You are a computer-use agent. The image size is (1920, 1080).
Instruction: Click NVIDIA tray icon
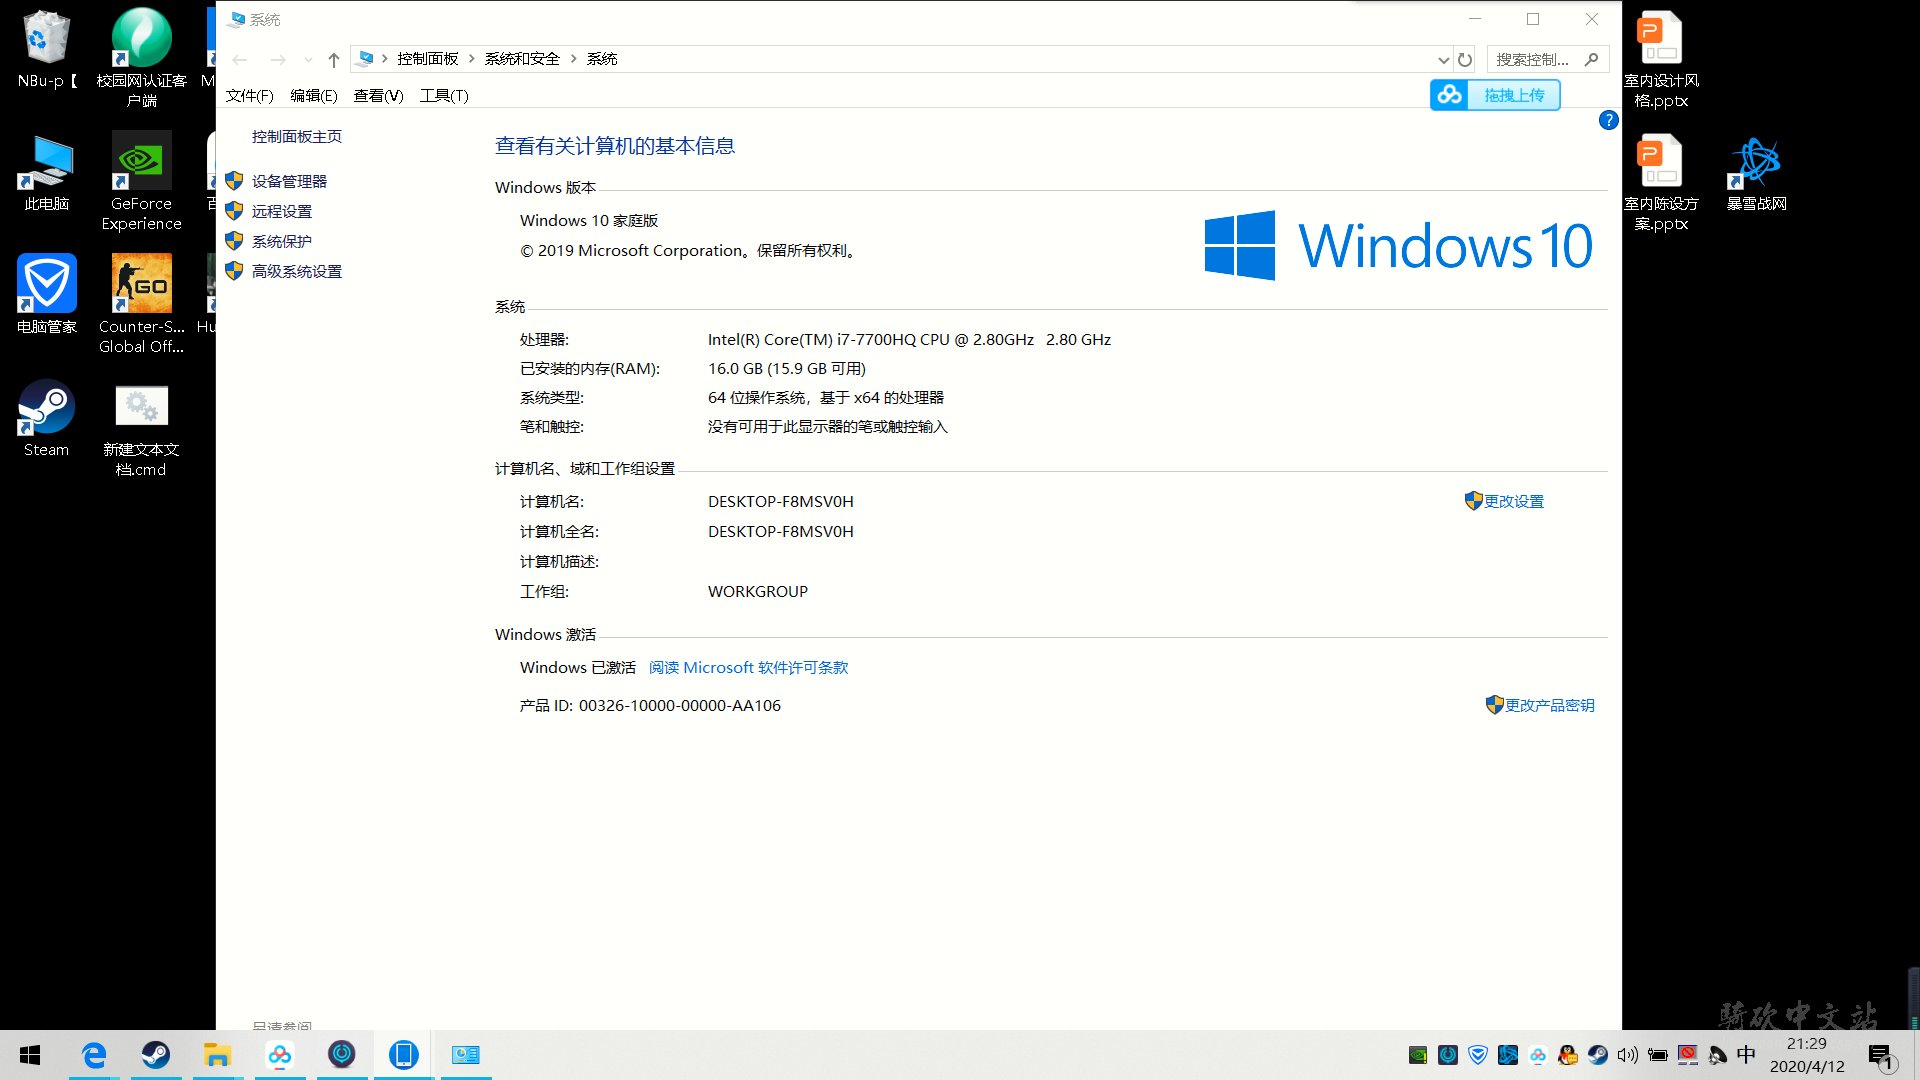[1418, 1055]
